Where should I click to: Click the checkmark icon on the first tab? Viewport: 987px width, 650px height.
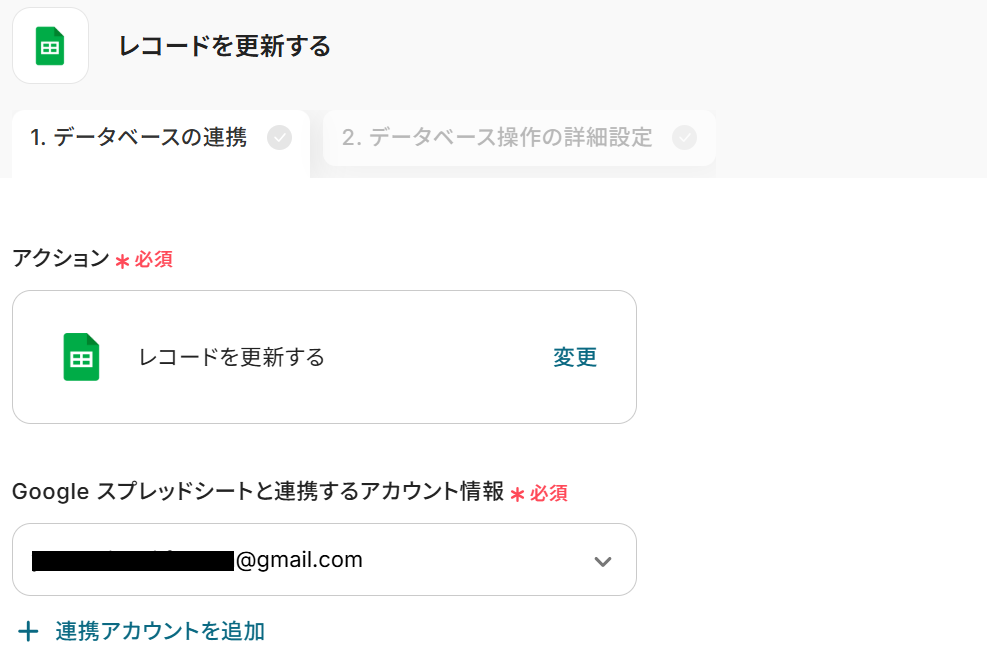point(280,138)
